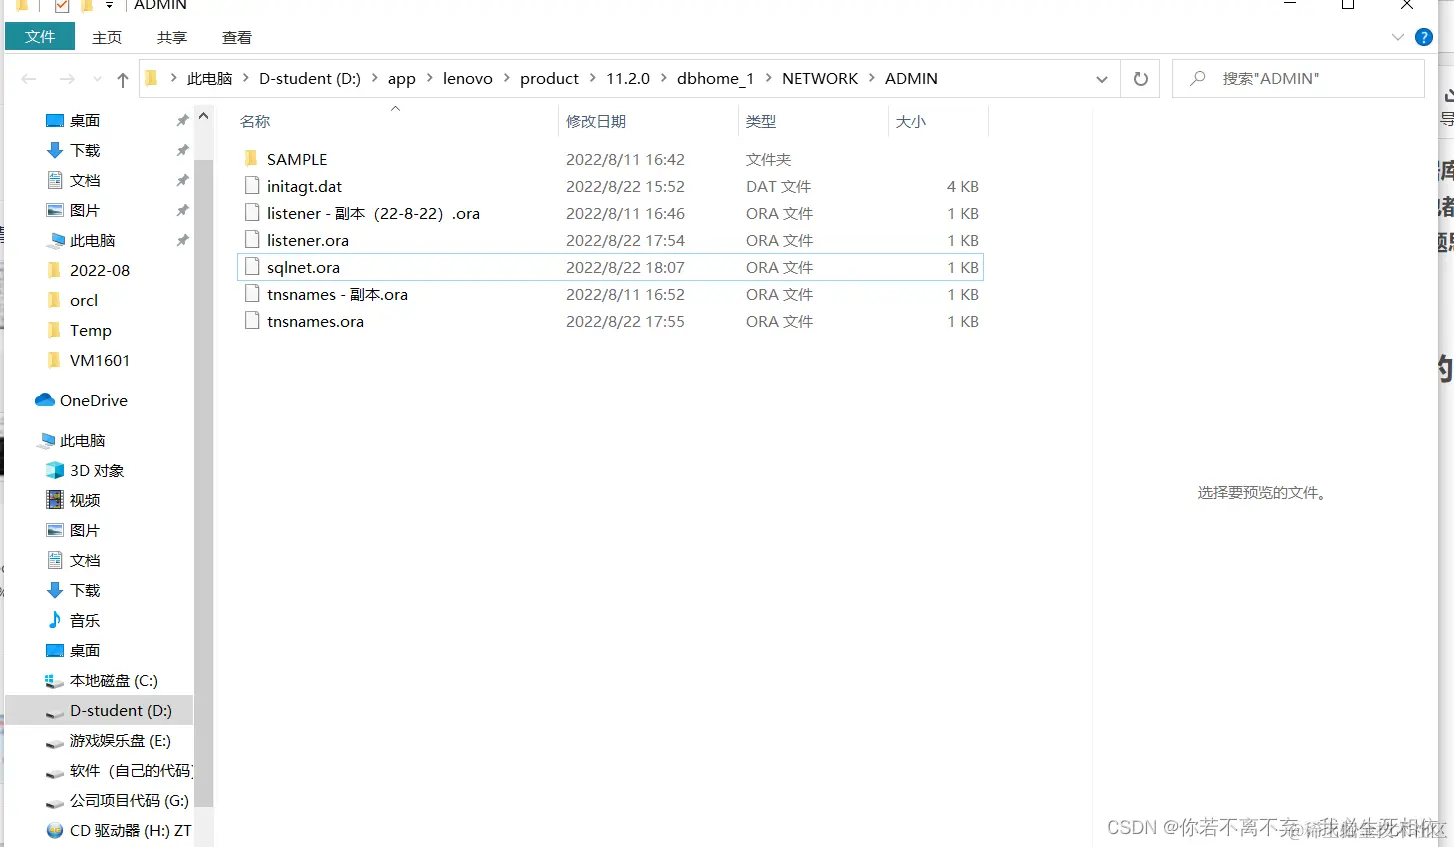
Task: Unpin 下载 using its pin icon
Action: [182, 150]
